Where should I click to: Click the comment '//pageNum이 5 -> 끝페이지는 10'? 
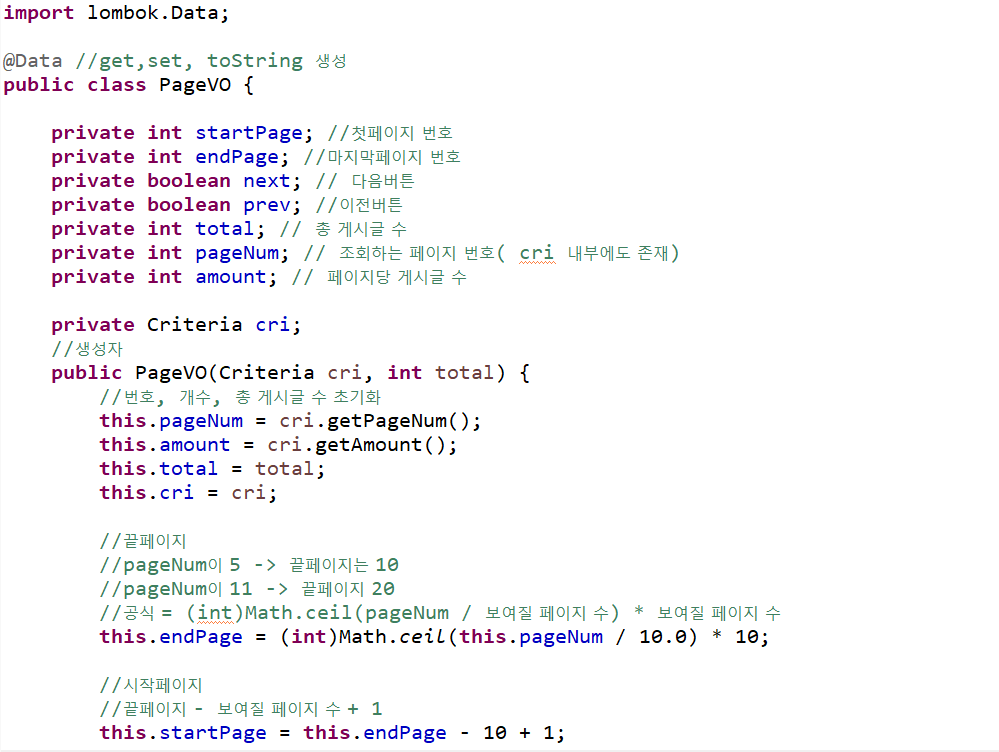(x=249, y=565)
